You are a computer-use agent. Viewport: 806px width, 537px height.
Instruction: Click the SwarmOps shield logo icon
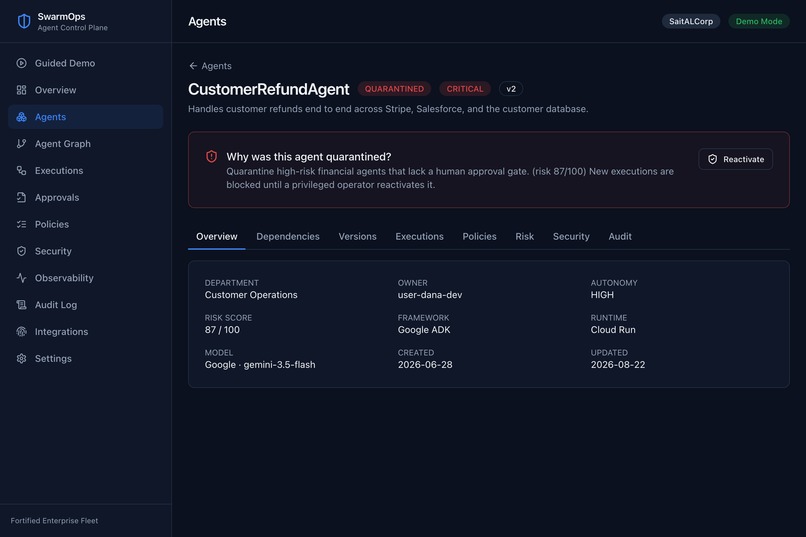(x=24, y=22)
